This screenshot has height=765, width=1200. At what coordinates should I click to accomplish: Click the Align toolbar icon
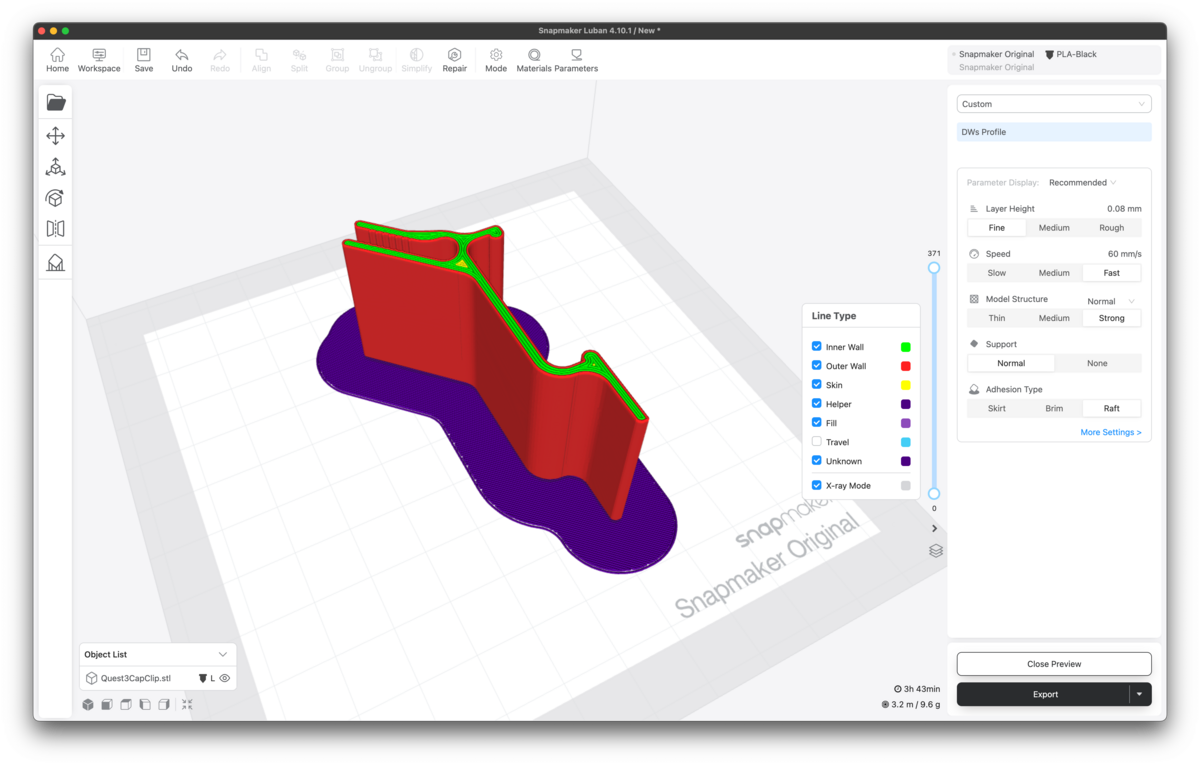click(x=261, y=60)
